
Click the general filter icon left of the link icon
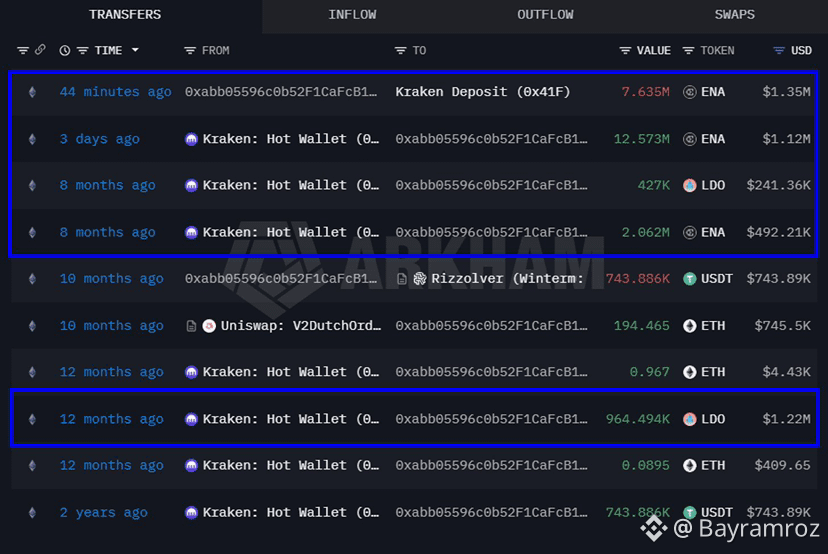(23, 51)
